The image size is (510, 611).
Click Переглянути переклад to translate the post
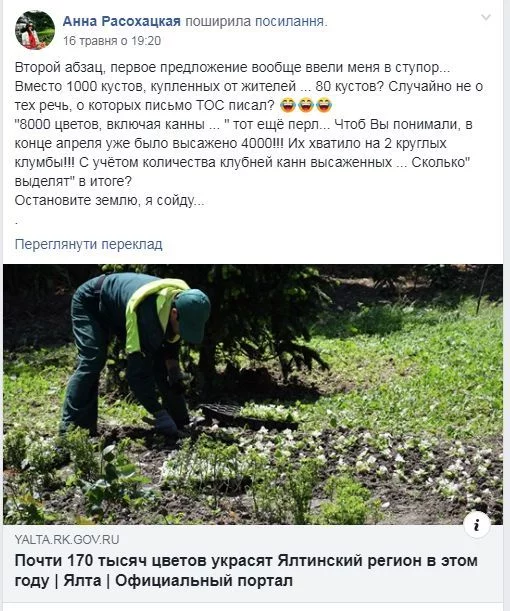coord(88,244)
